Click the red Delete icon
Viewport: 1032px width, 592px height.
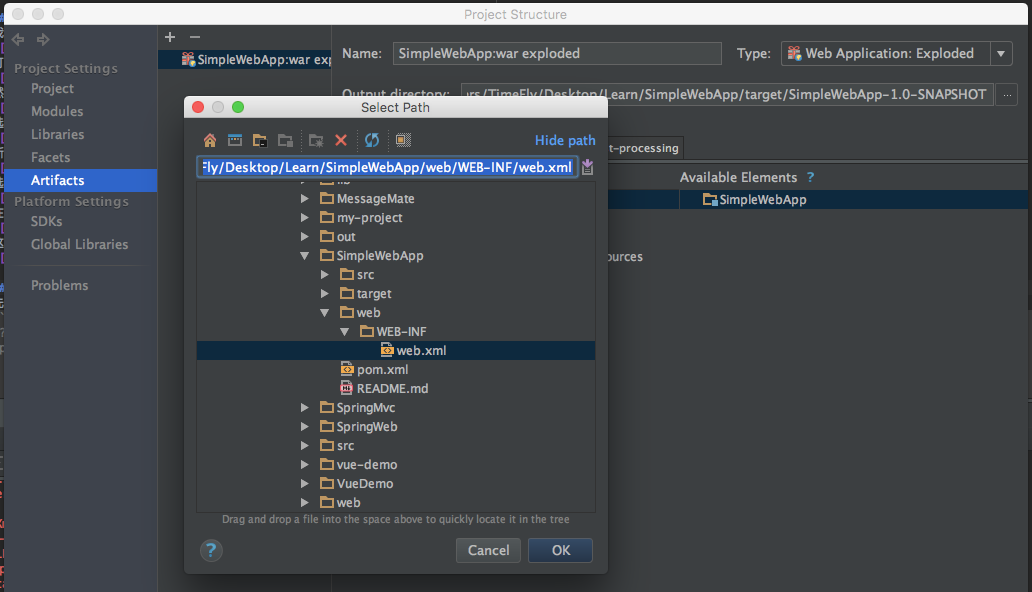pyautogui.click(x=341, y=140)
